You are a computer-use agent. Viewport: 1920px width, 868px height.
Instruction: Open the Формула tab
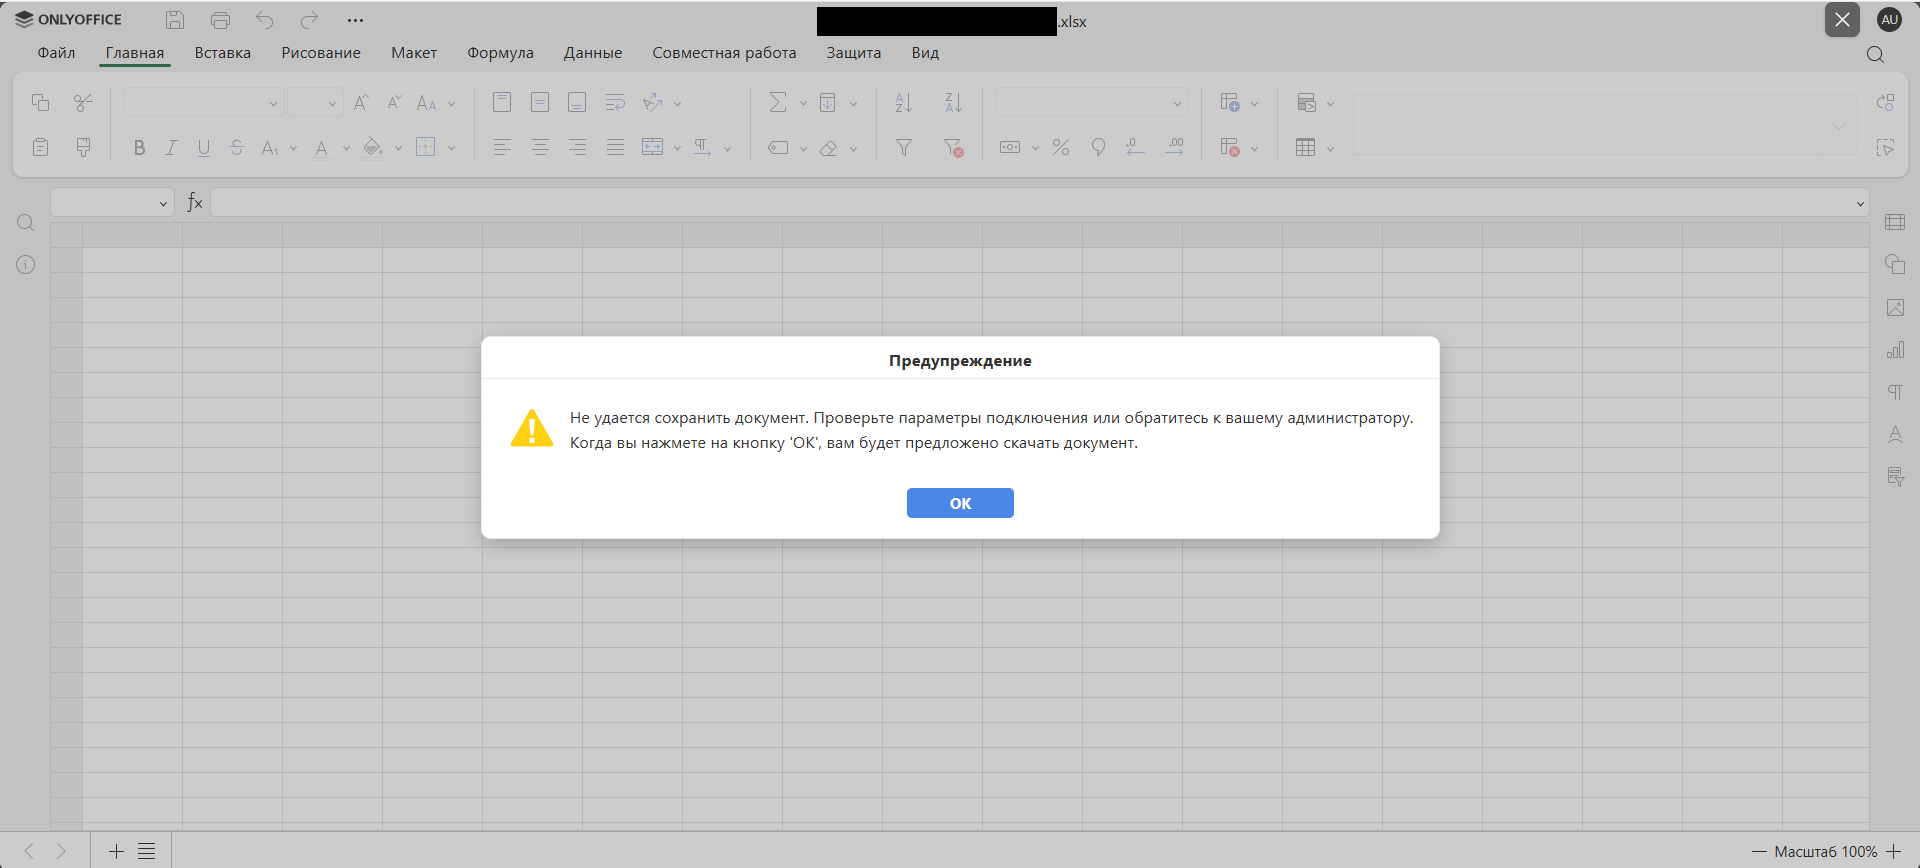tap(500, 53)
